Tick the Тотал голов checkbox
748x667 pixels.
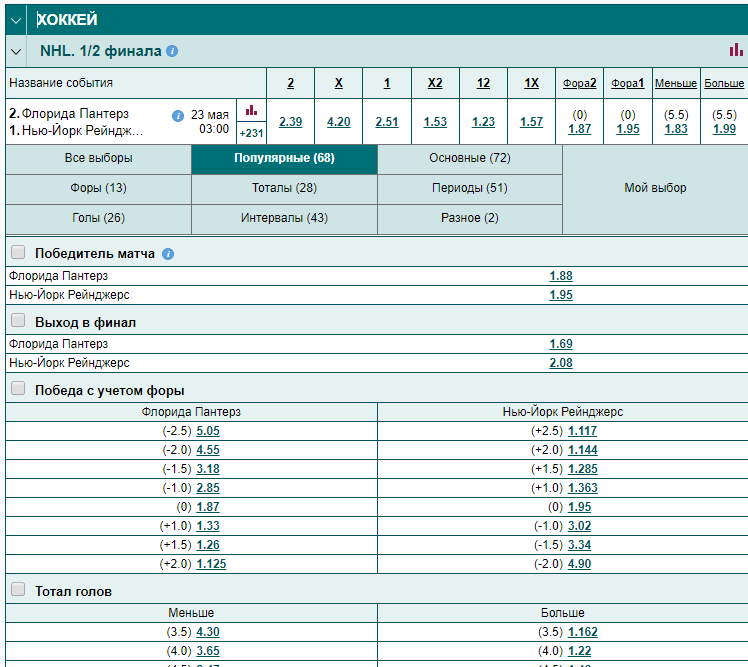tap(18, 589)
